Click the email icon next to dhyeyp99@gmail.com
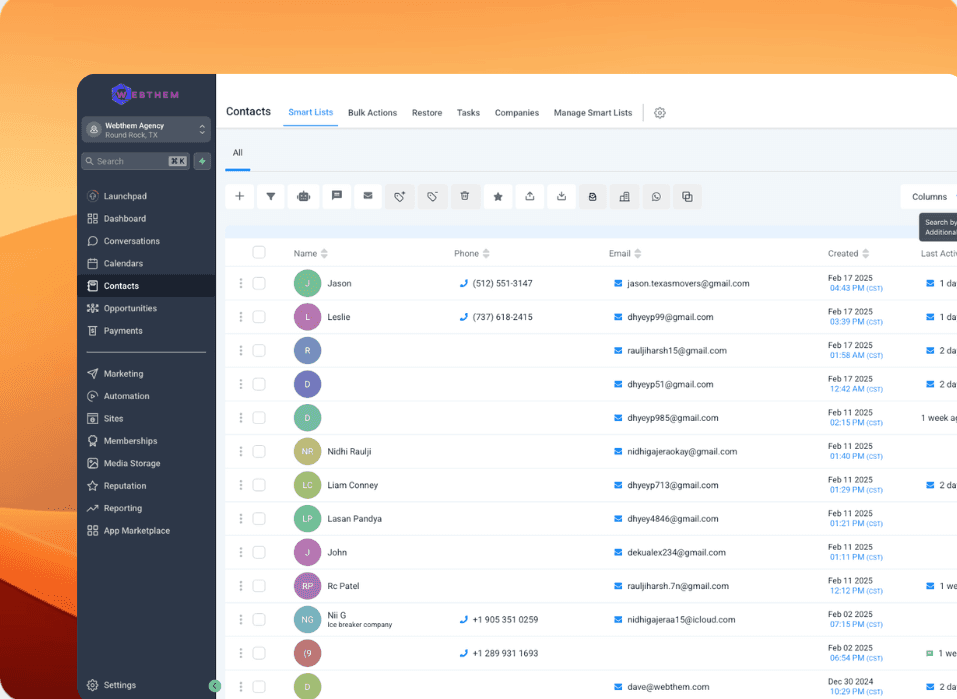 pos(618,317)
